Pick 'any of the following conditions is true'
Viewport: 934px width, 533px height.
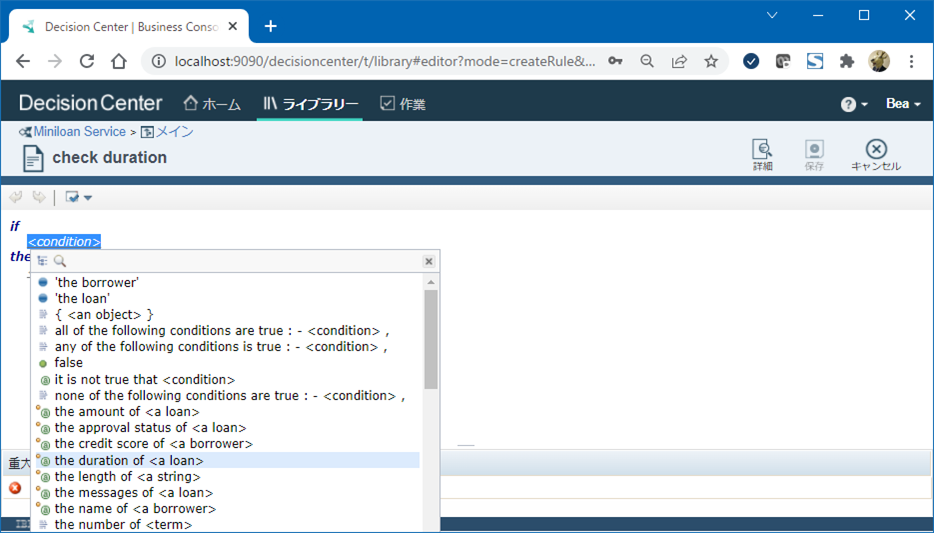coord(221,347)
